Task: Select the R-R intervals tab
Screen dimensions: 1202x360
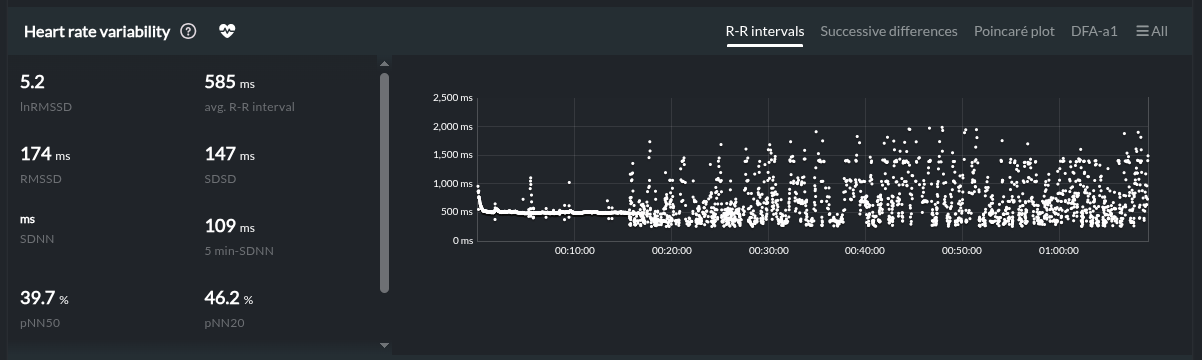Action: pos(765,31)
